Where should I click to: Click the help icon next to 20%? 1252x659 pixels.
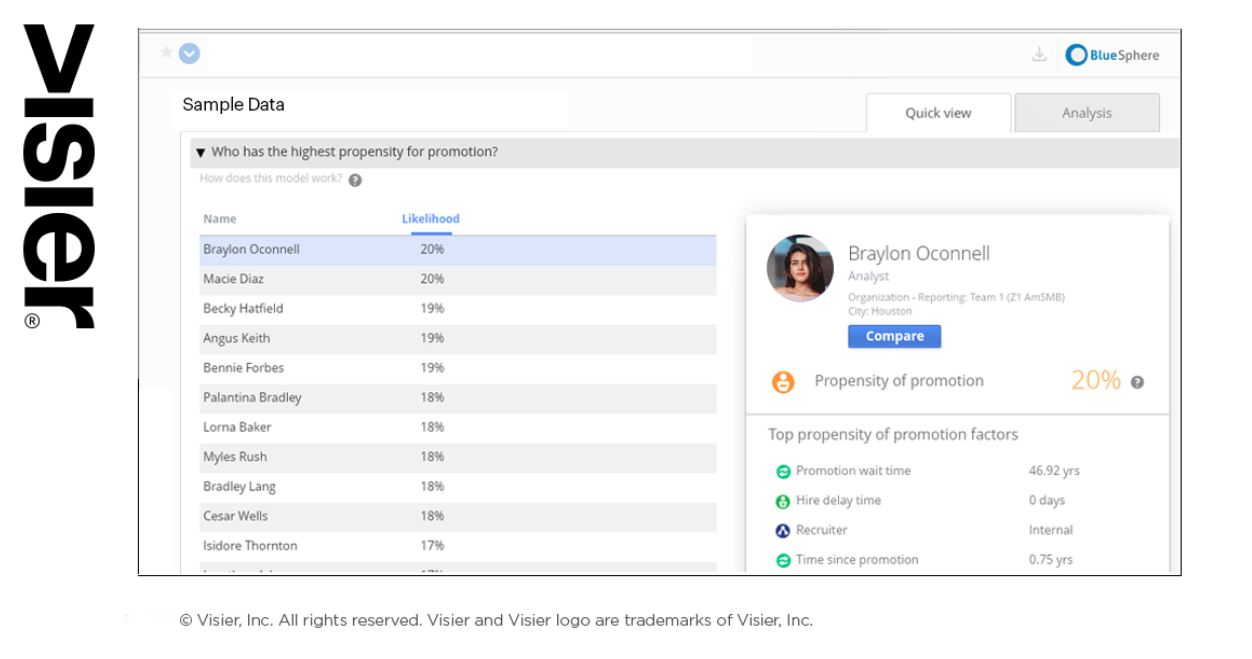click(x=1137, y=382)
